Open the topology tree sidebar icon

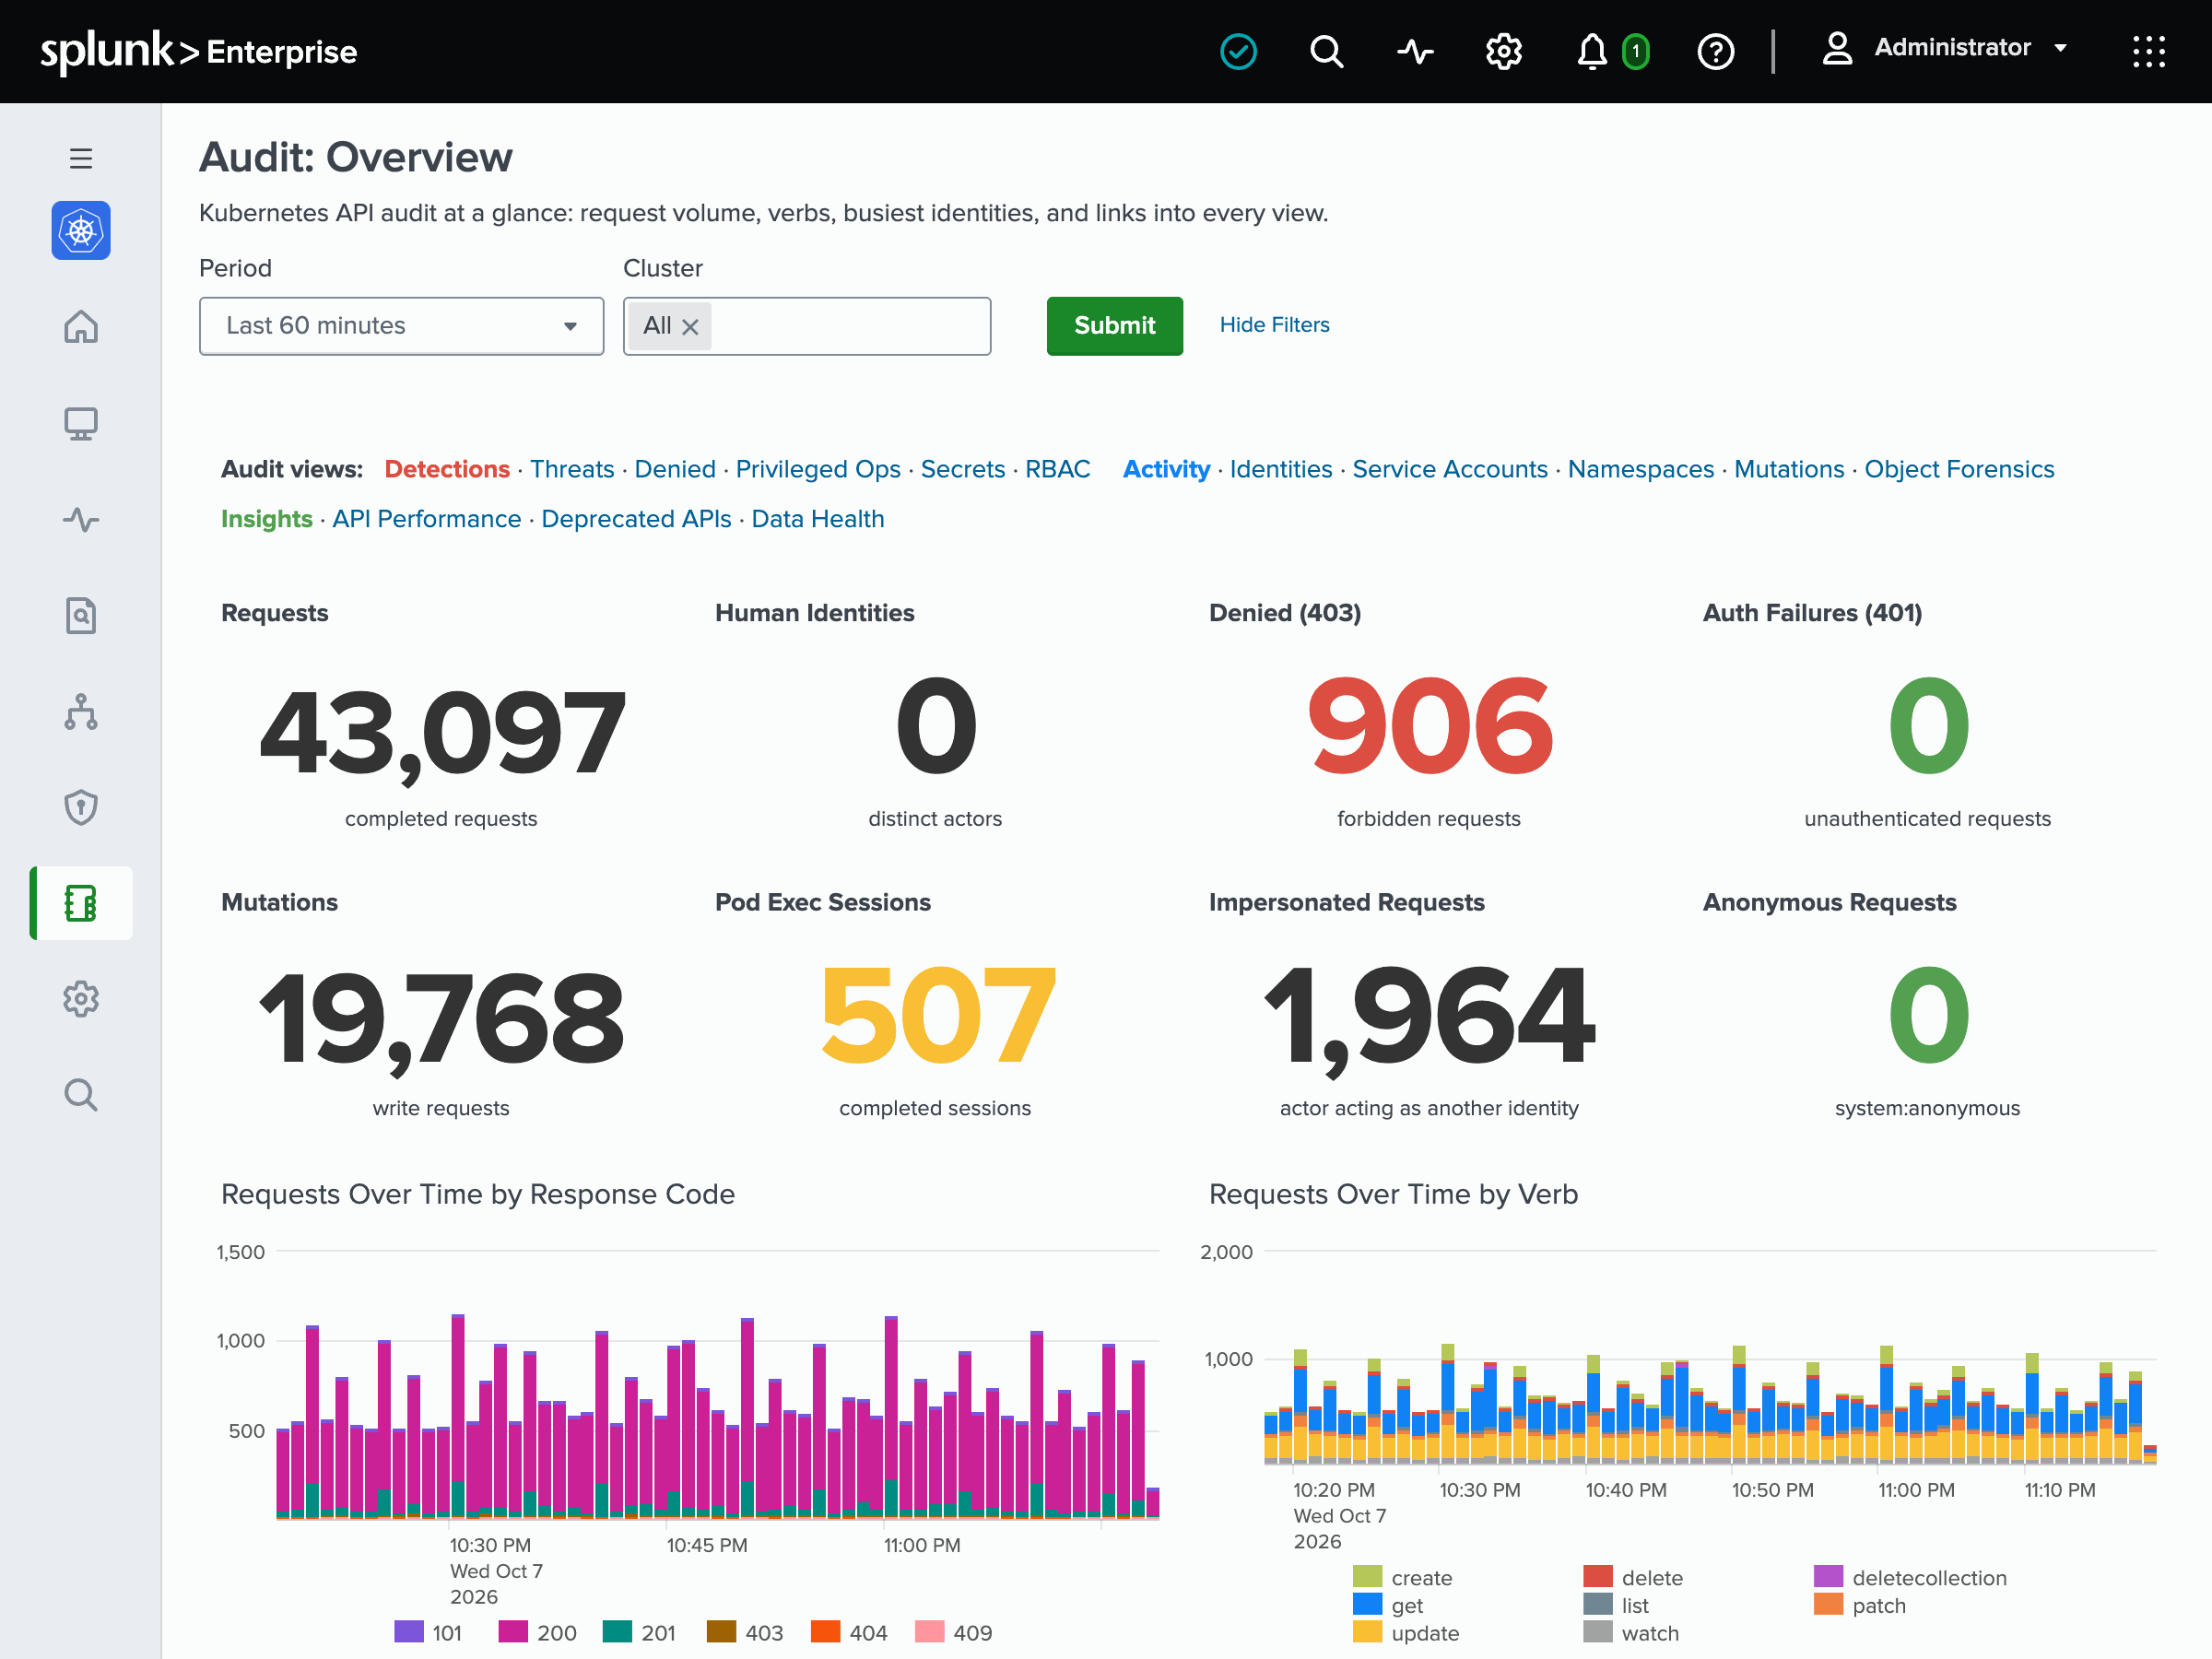81,711
